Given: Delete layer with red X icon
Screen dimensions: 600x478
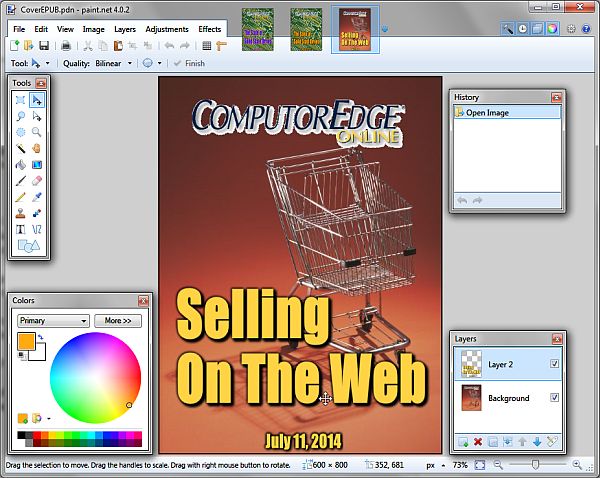Looking at the screenshot, I should pyautogui.click(x=478, y=442).
